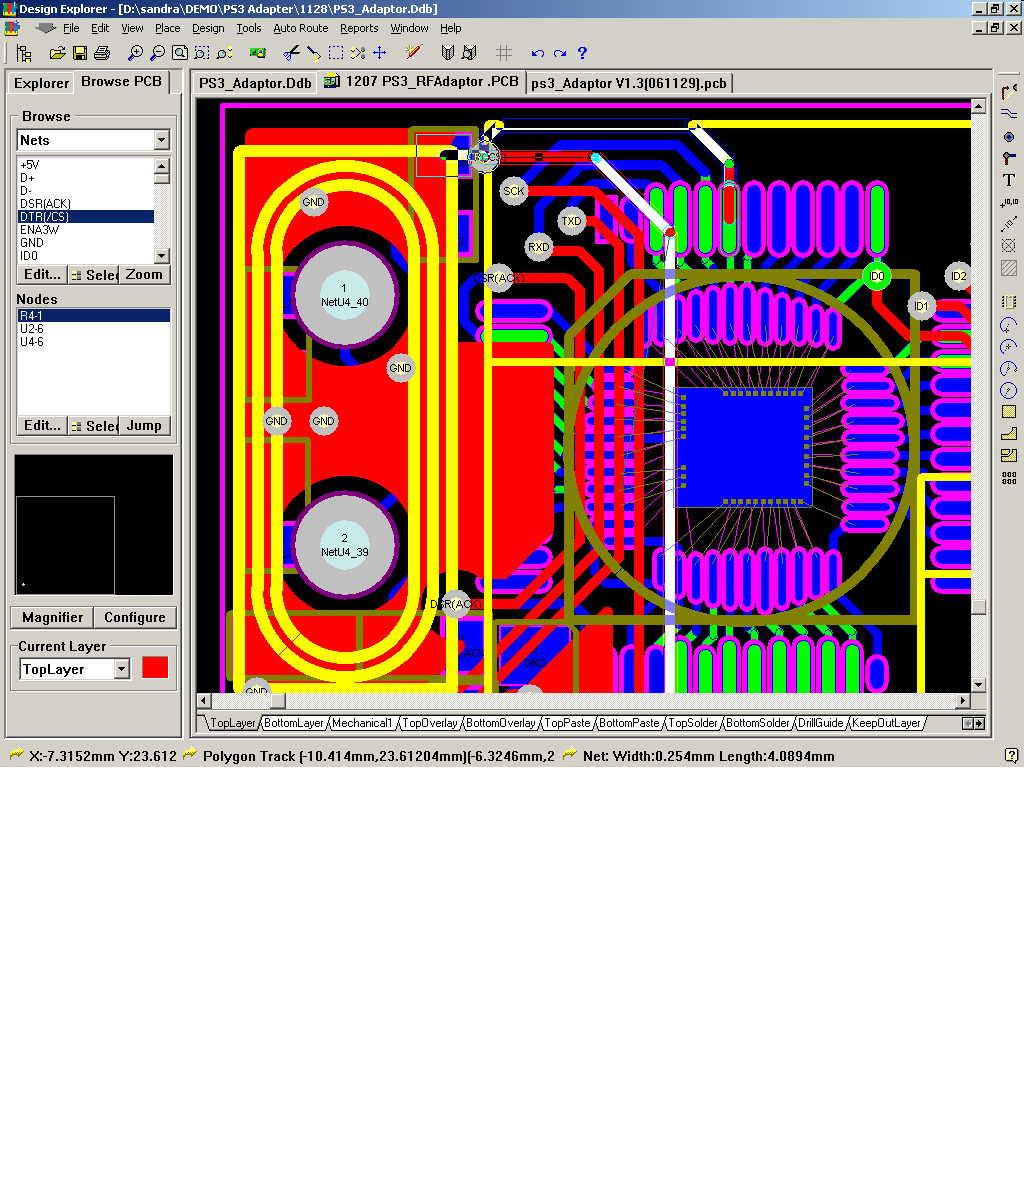Viewport: 1024px width, 1200px height.
Task: Select the zoom area tool
Action: 201,53
